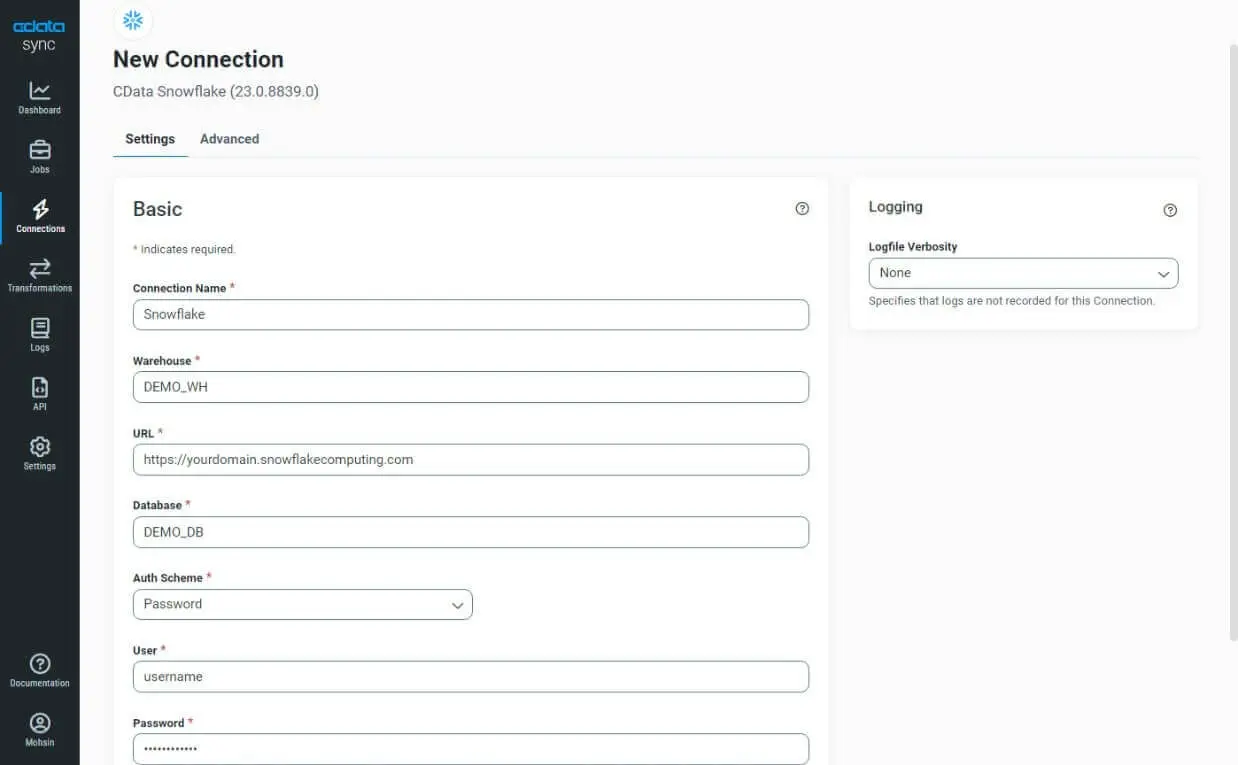Open Settings from the sidebar
The width and height of the screenshot is (1238, 765).
[40, 451]
